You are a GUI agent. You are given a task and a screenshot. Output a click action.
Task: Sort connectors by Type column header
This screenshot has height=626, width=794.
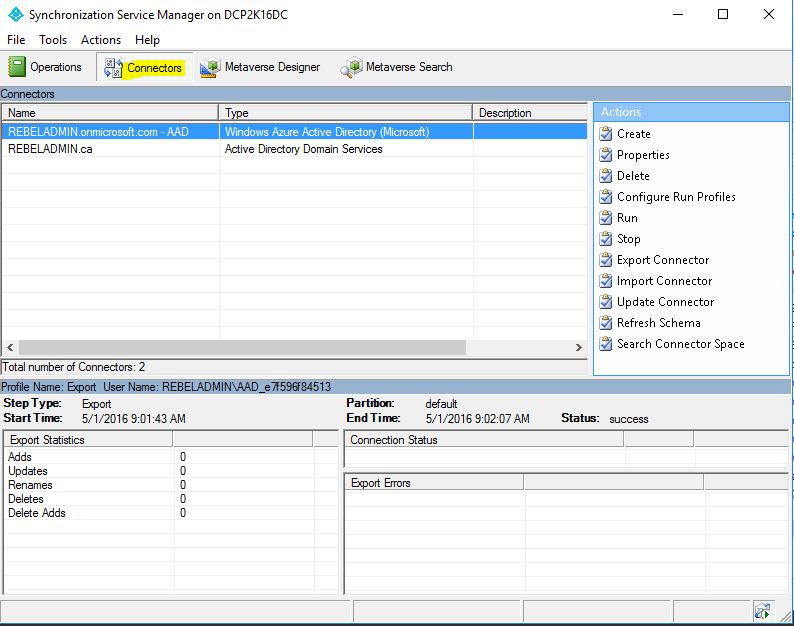345,112
